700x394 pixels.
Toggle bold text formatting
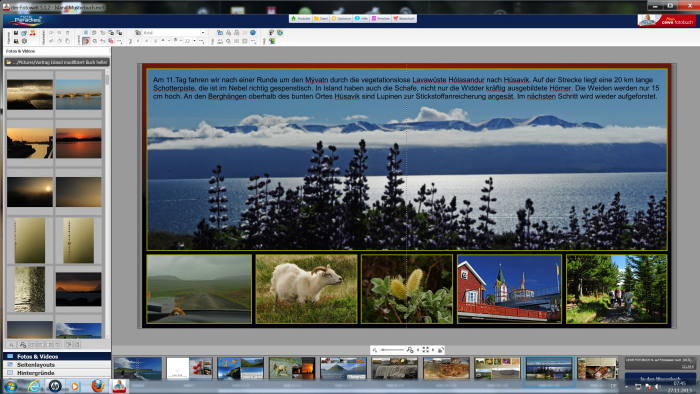pyautogui.click(x=138, y=41)
